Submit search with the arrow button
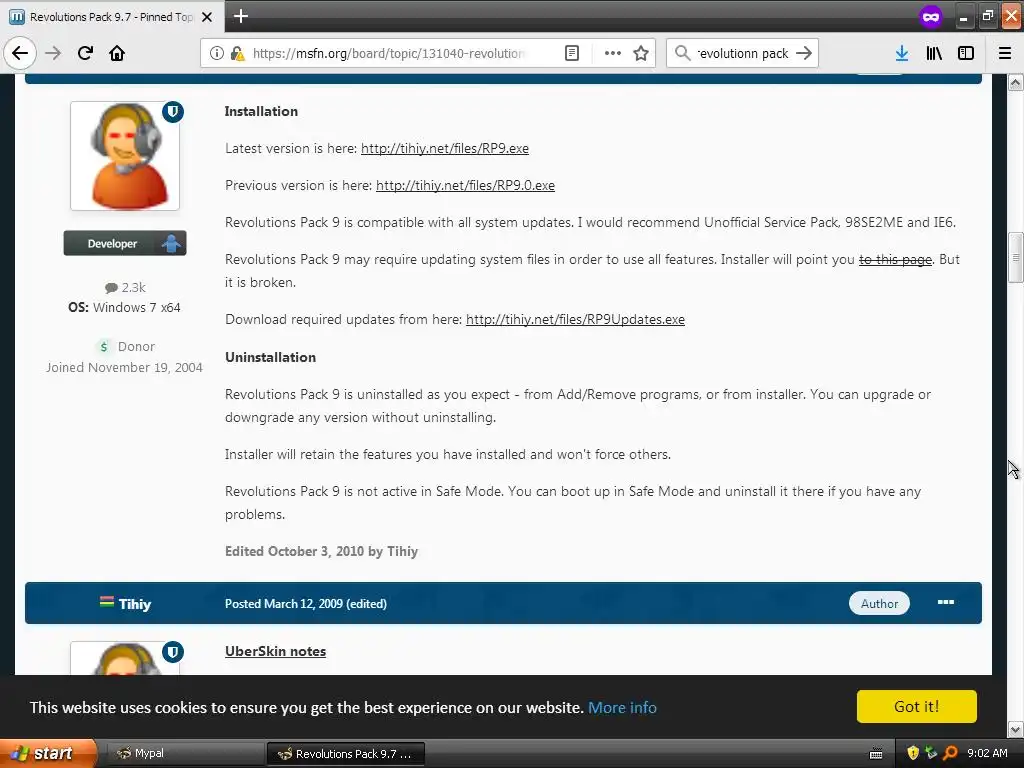 pyautogui.click(x=804, y=53)
